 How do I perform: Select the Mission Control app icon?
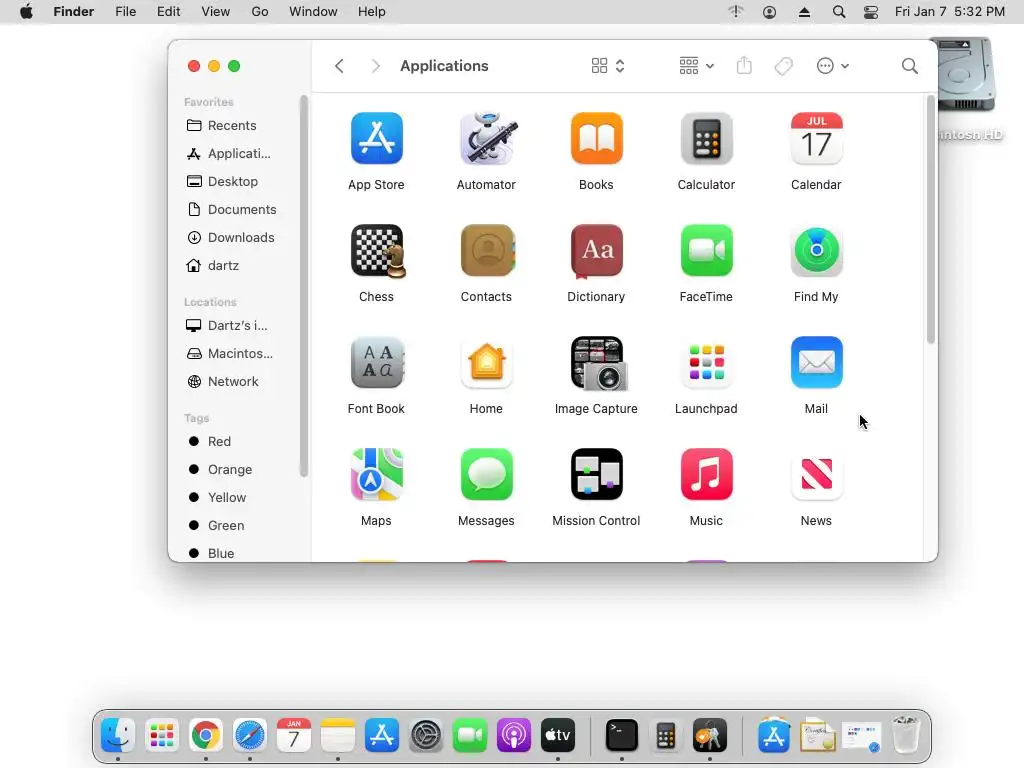coord(596,475)
